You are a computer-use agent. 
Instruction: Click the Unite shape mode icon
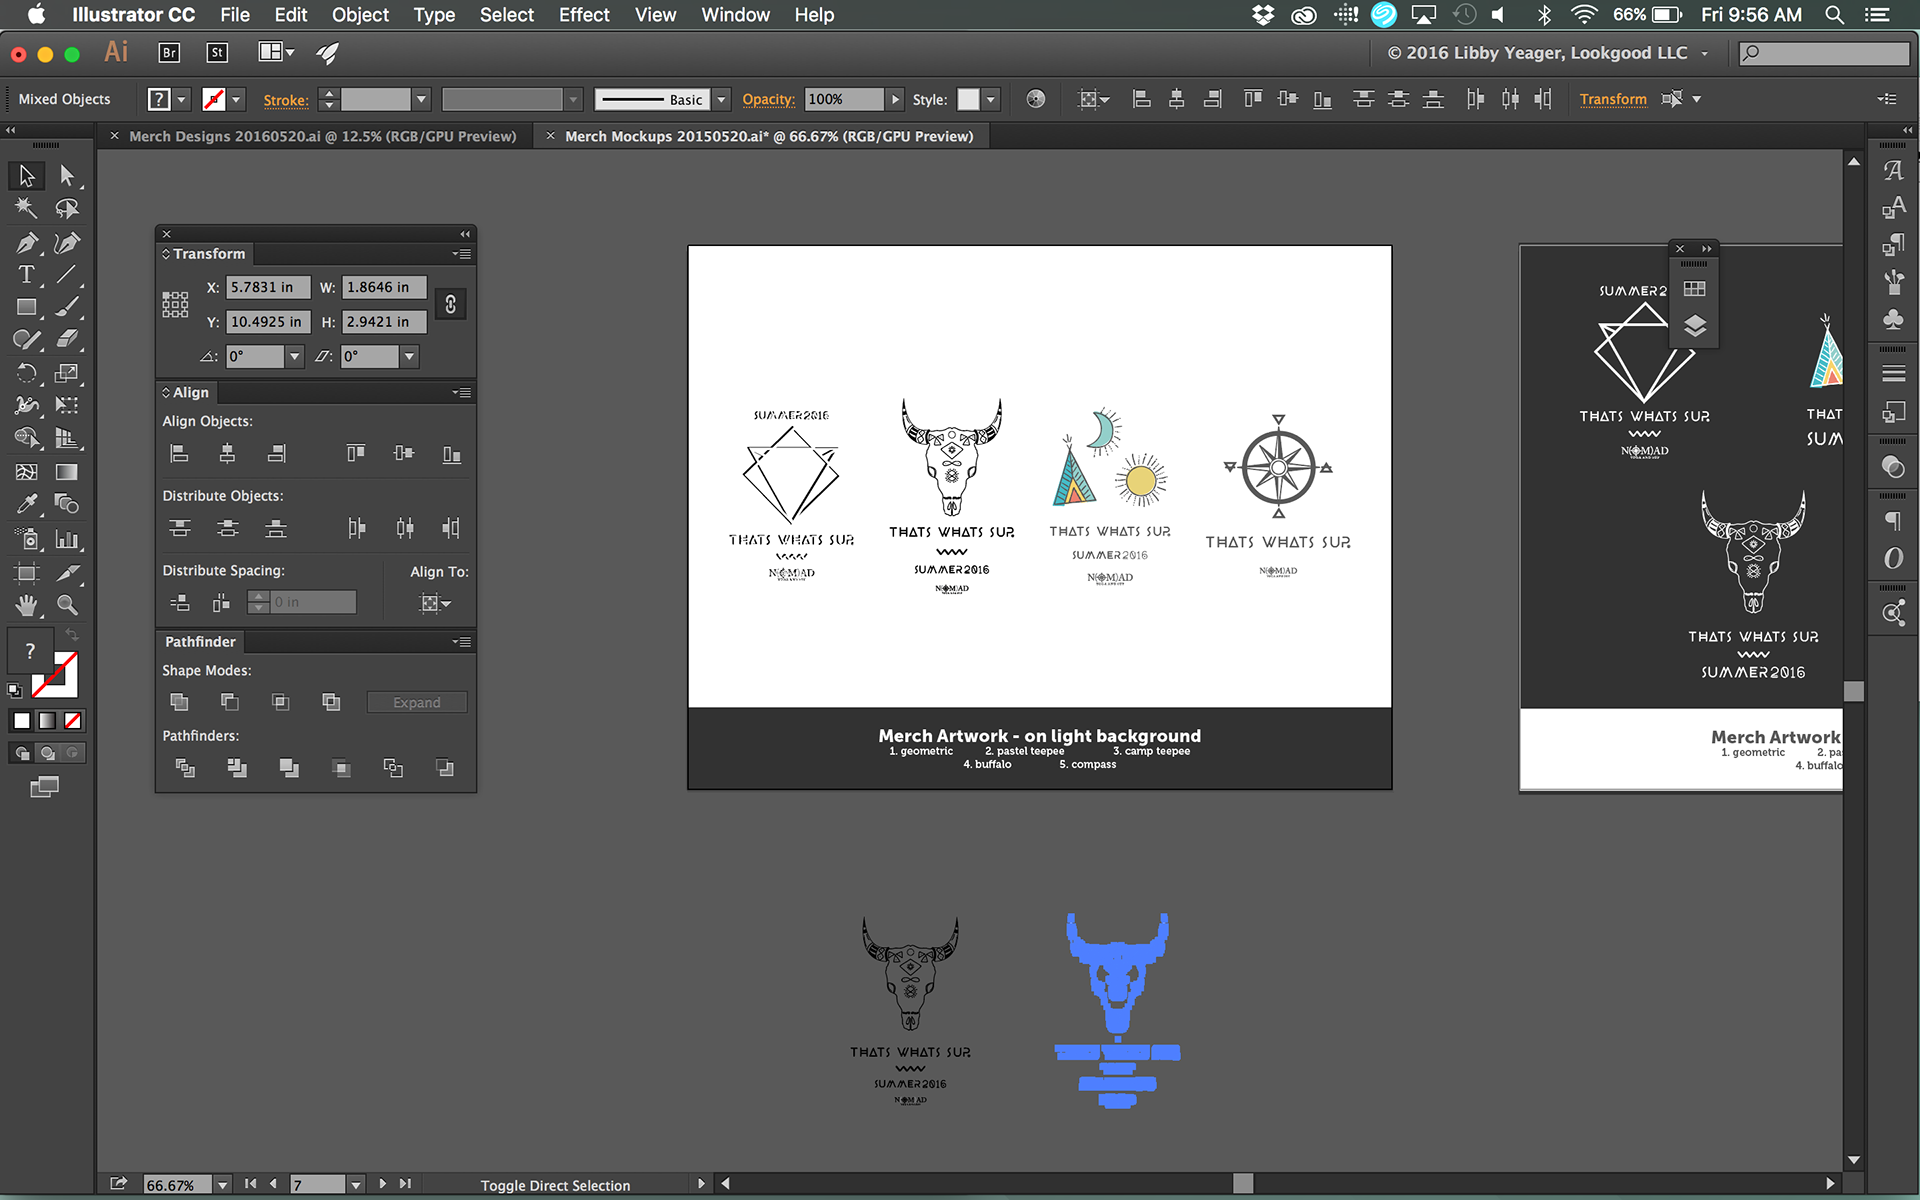179,702
